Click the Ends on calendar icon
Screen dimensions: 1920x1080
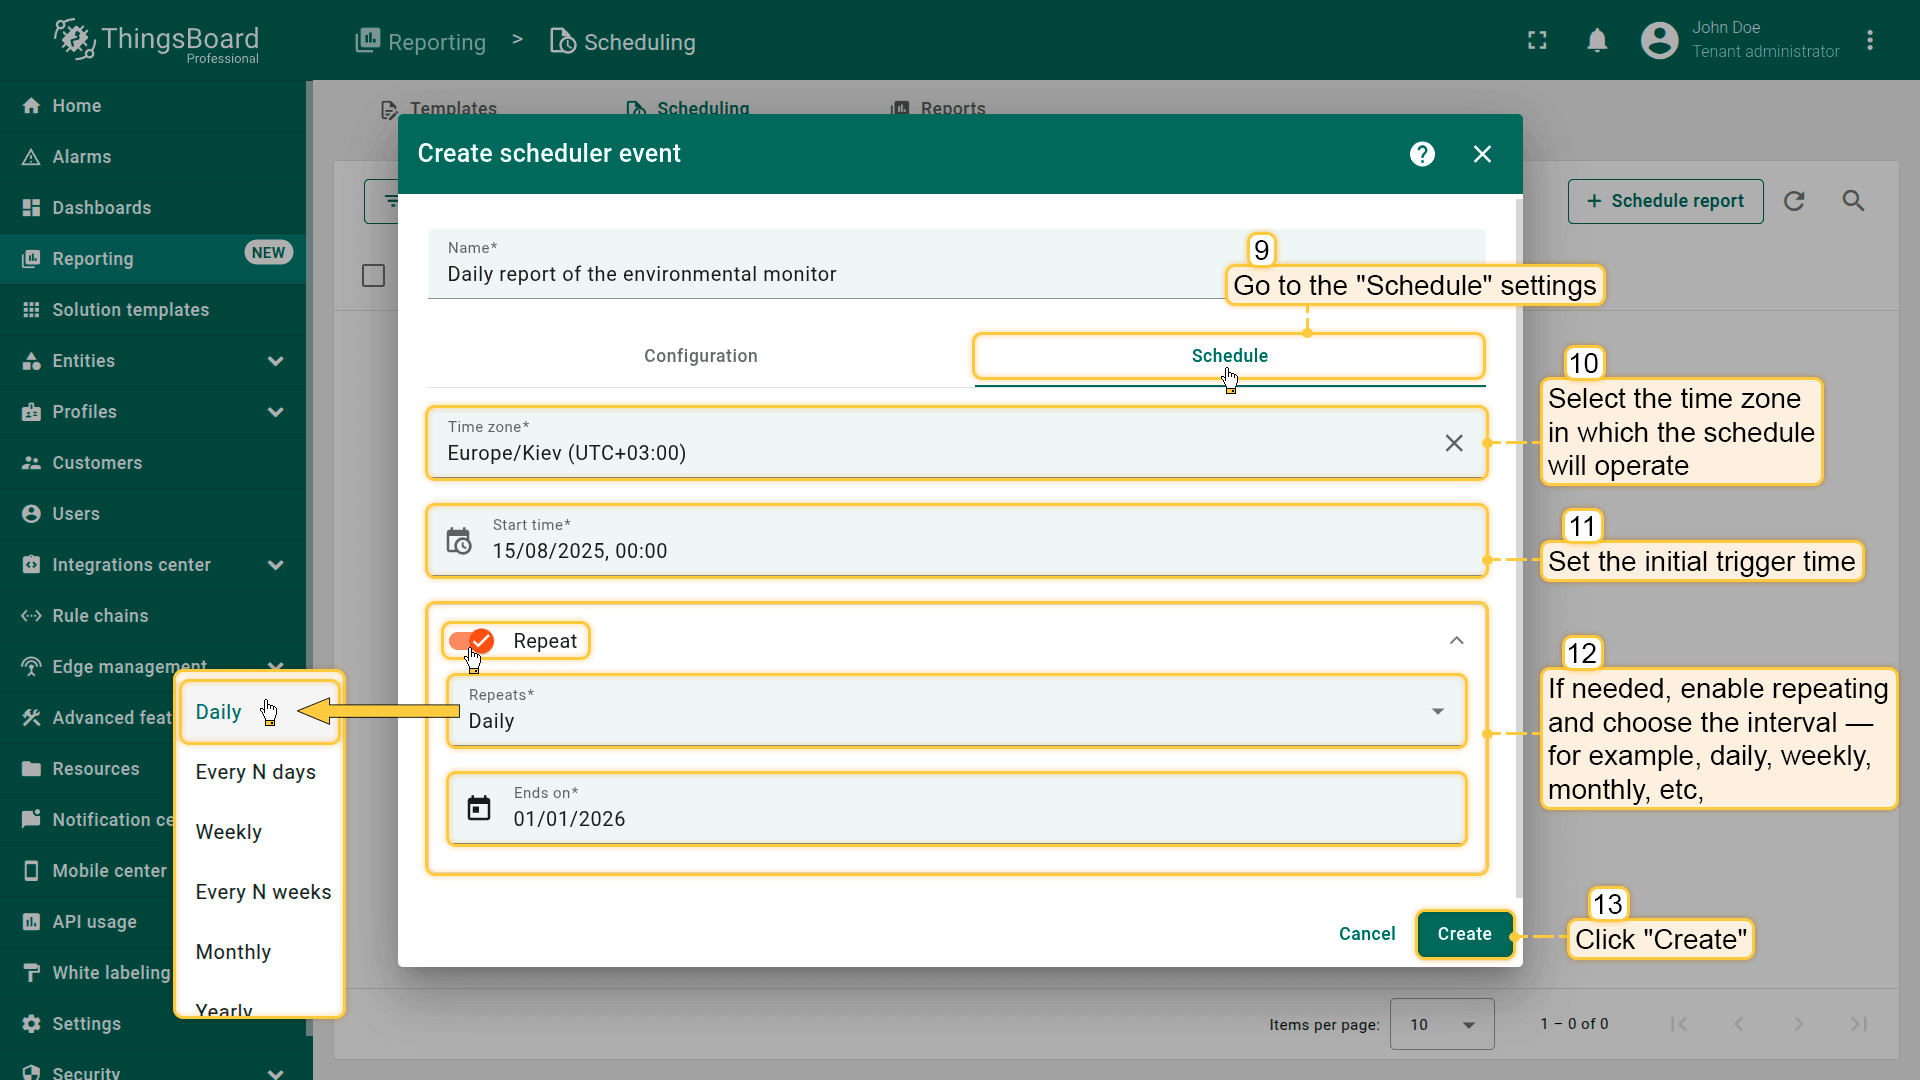coord(479,808)
